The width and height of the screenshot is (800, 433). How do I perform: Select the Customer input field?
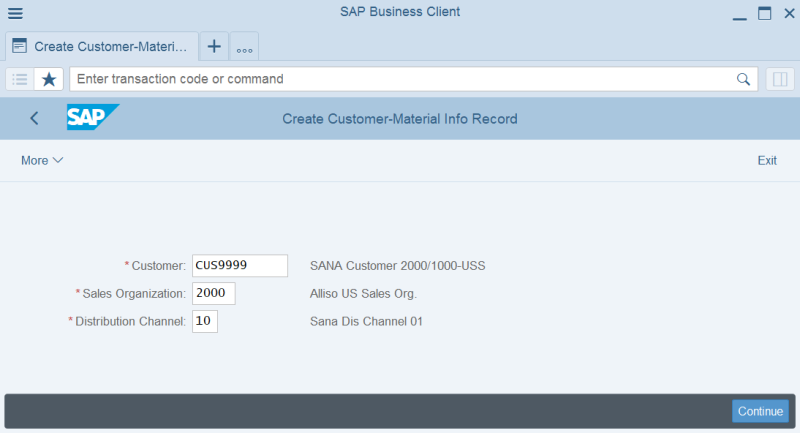coord(240,265)
